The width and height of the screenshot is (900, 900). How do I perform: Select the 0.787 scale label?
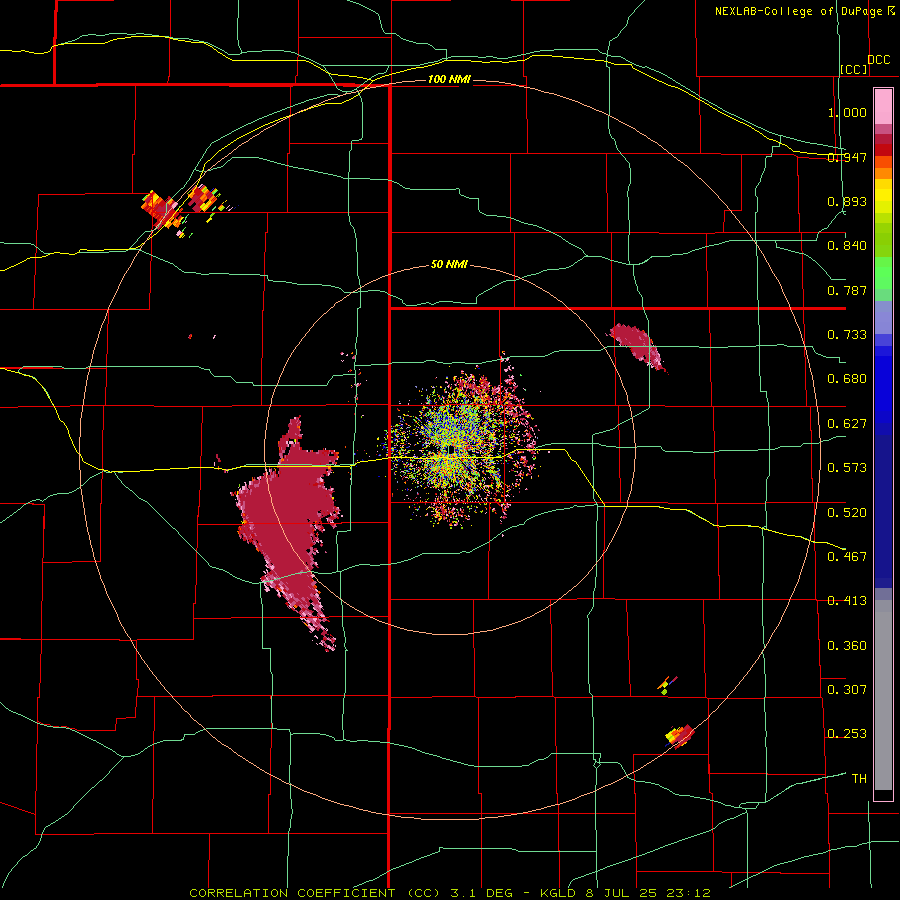847,290
